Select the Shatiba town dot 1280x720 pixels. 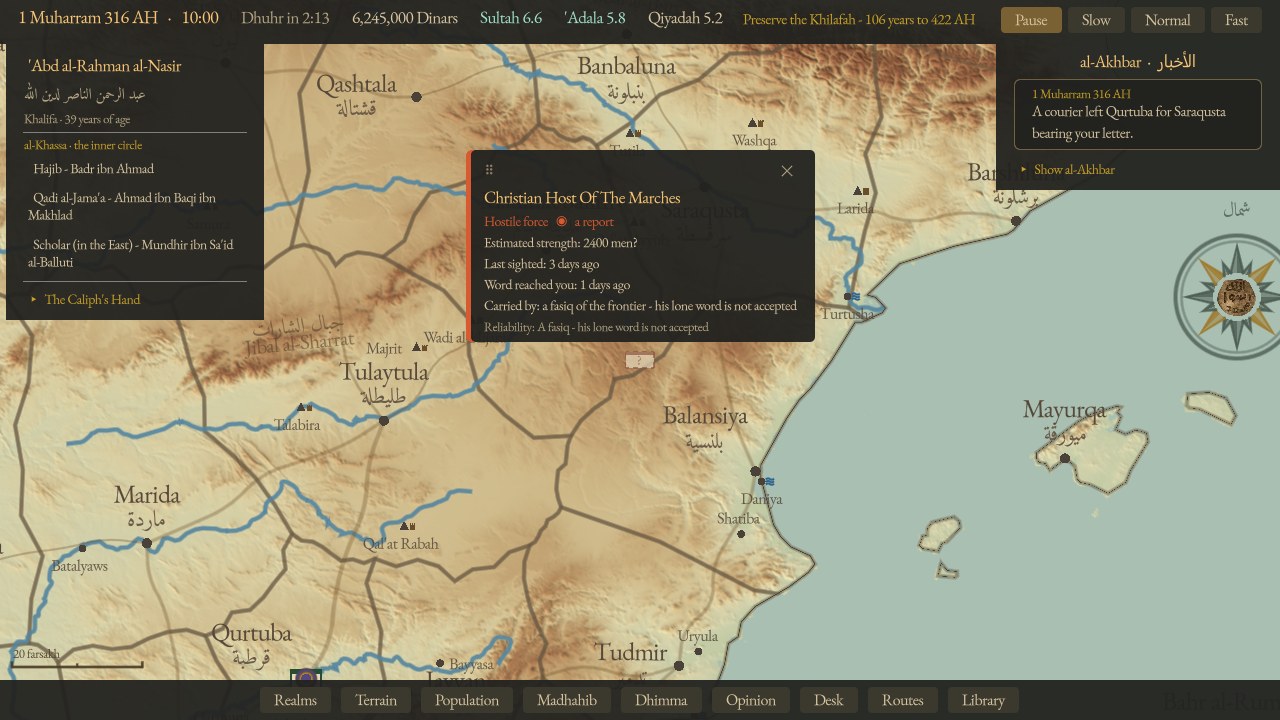click(x=741, y=534)
